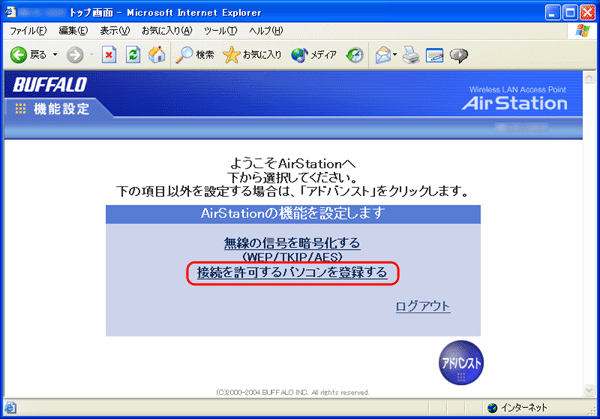The image size is (600, 419).
Task: Click the AirStation logo in header
Action: 514,103
